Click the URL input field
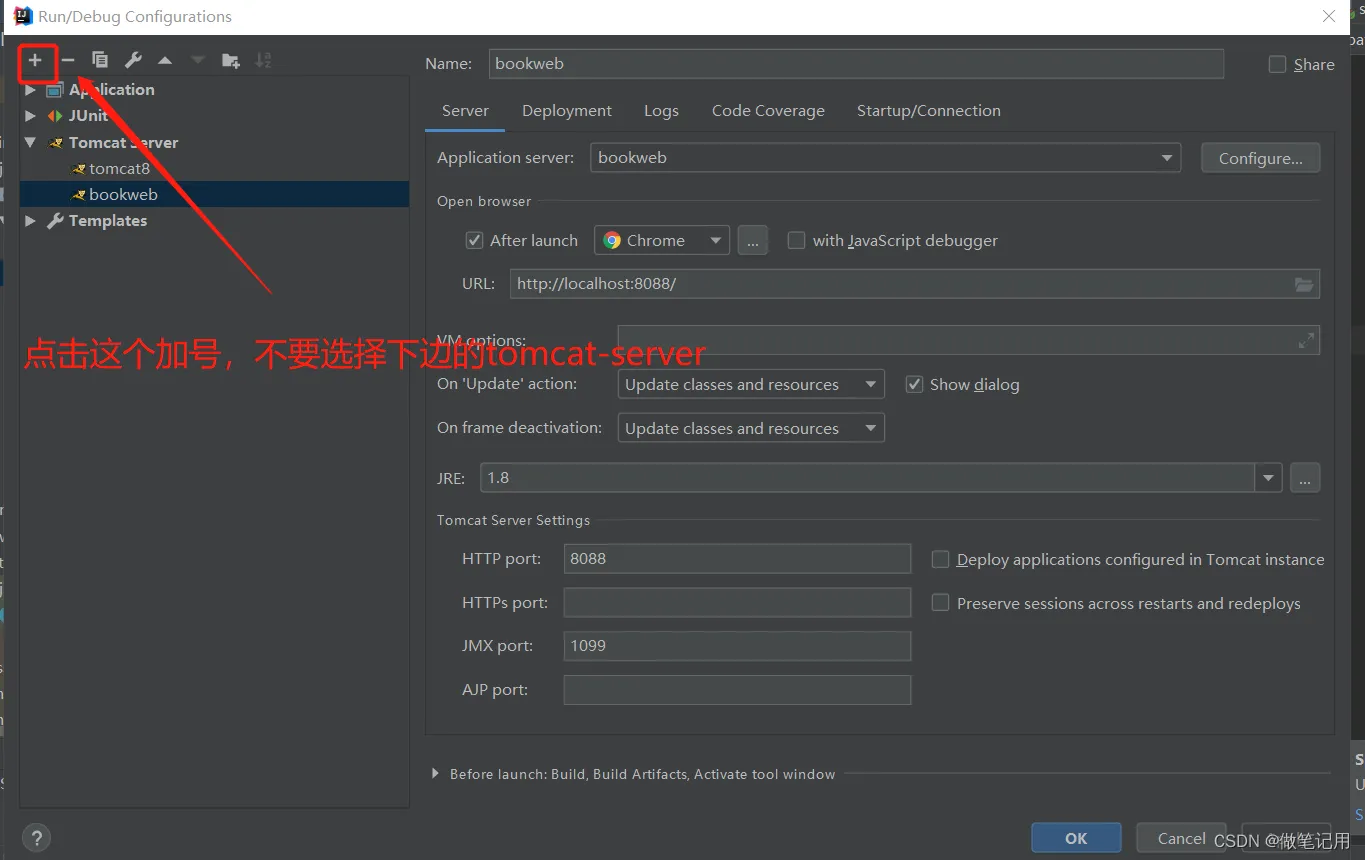Image resolution: width=1365 pixels, height=860 pixels. click(915, 284)
